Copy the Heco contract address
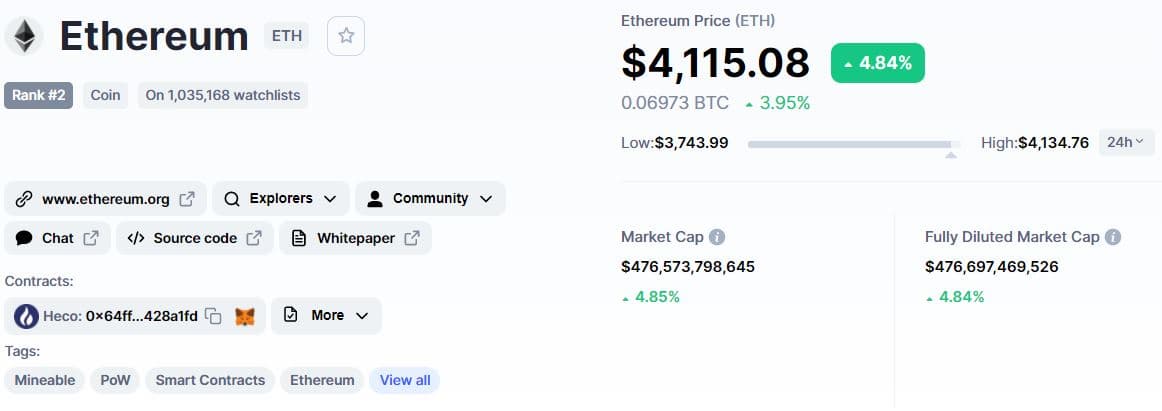This screenshot has width=1162, height=411. (213, 316)
